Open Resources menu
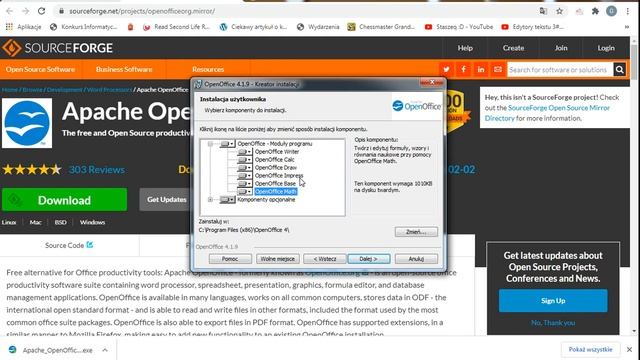Screen dimensions: 640x360 (208, 69)
